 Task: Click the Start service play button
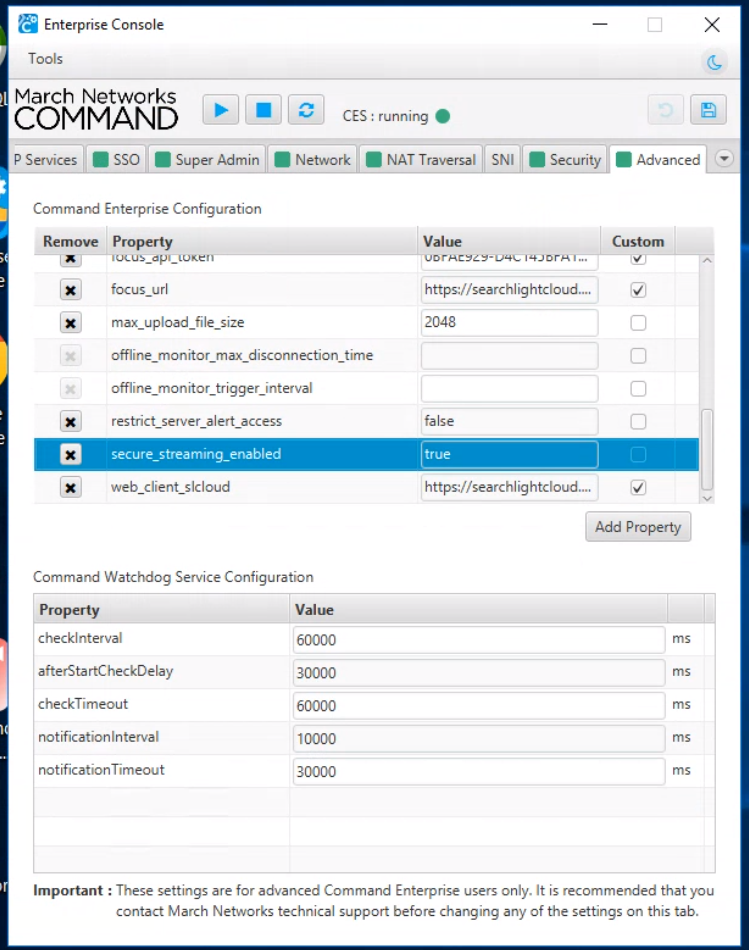click(221, 110)
